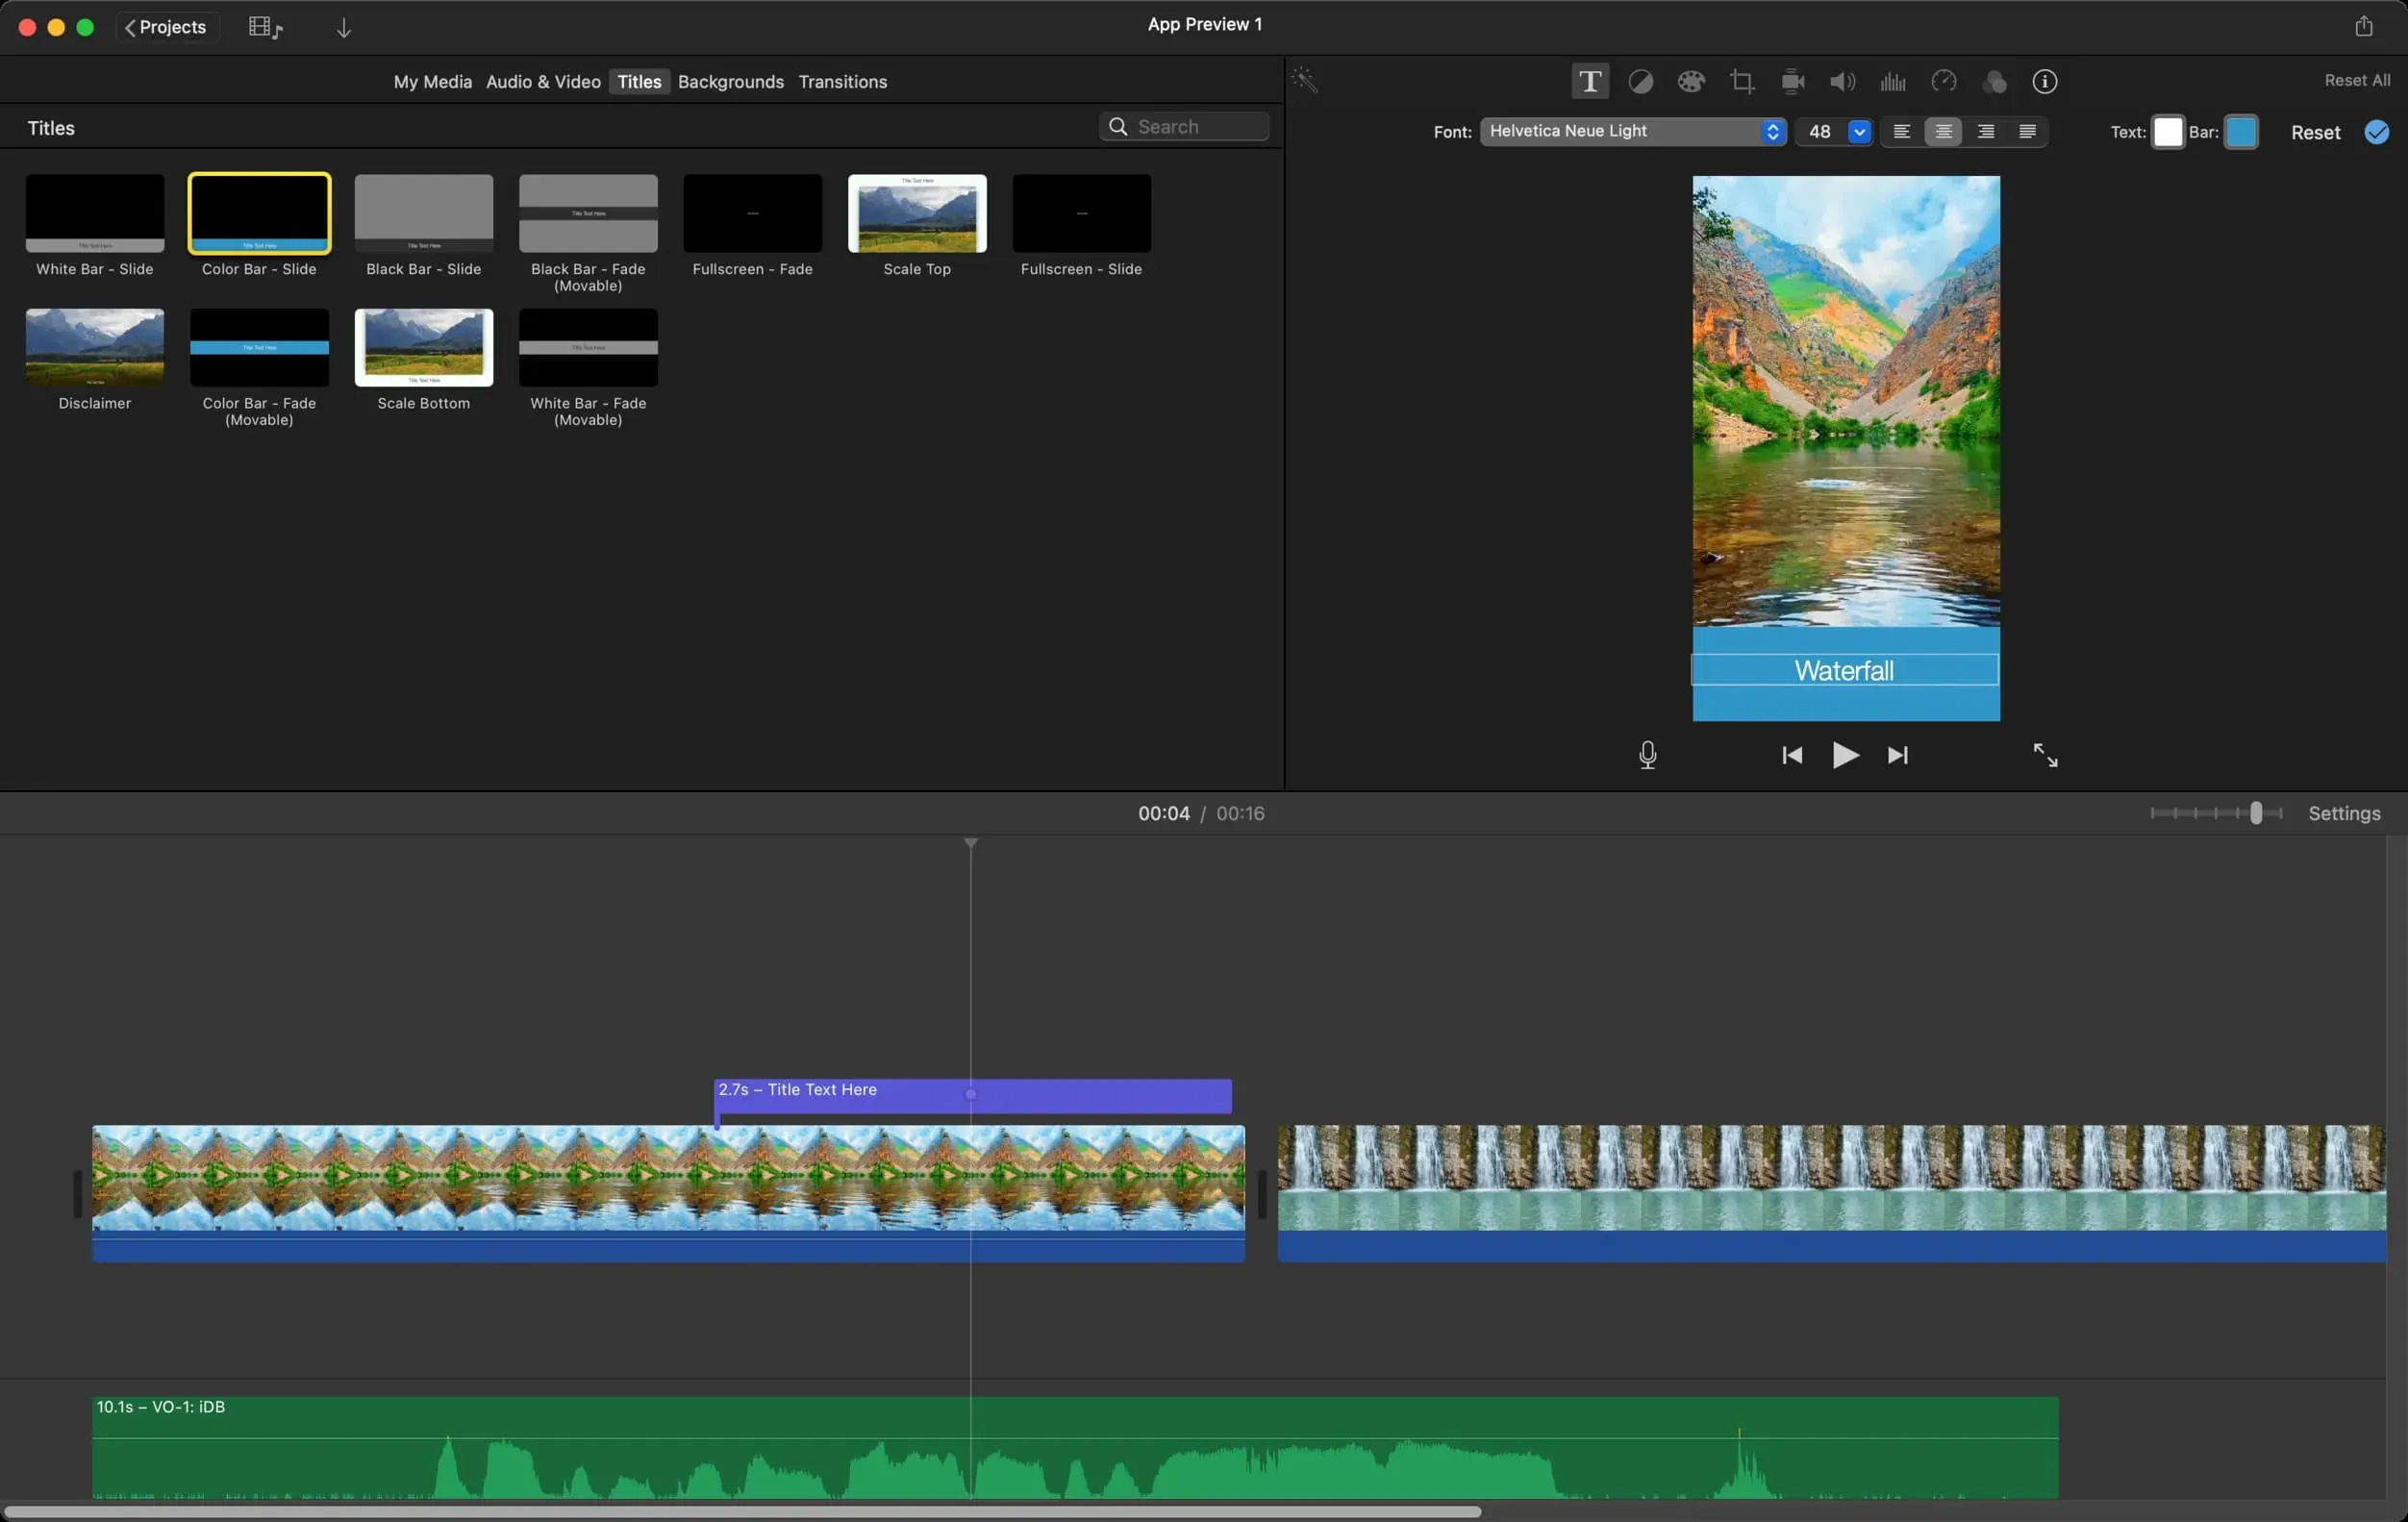The width and height of the screenshot is (2408, 1522).
Task: Expand the font size dropdown
Action: pyautogui.click(x=1859, y=132)
